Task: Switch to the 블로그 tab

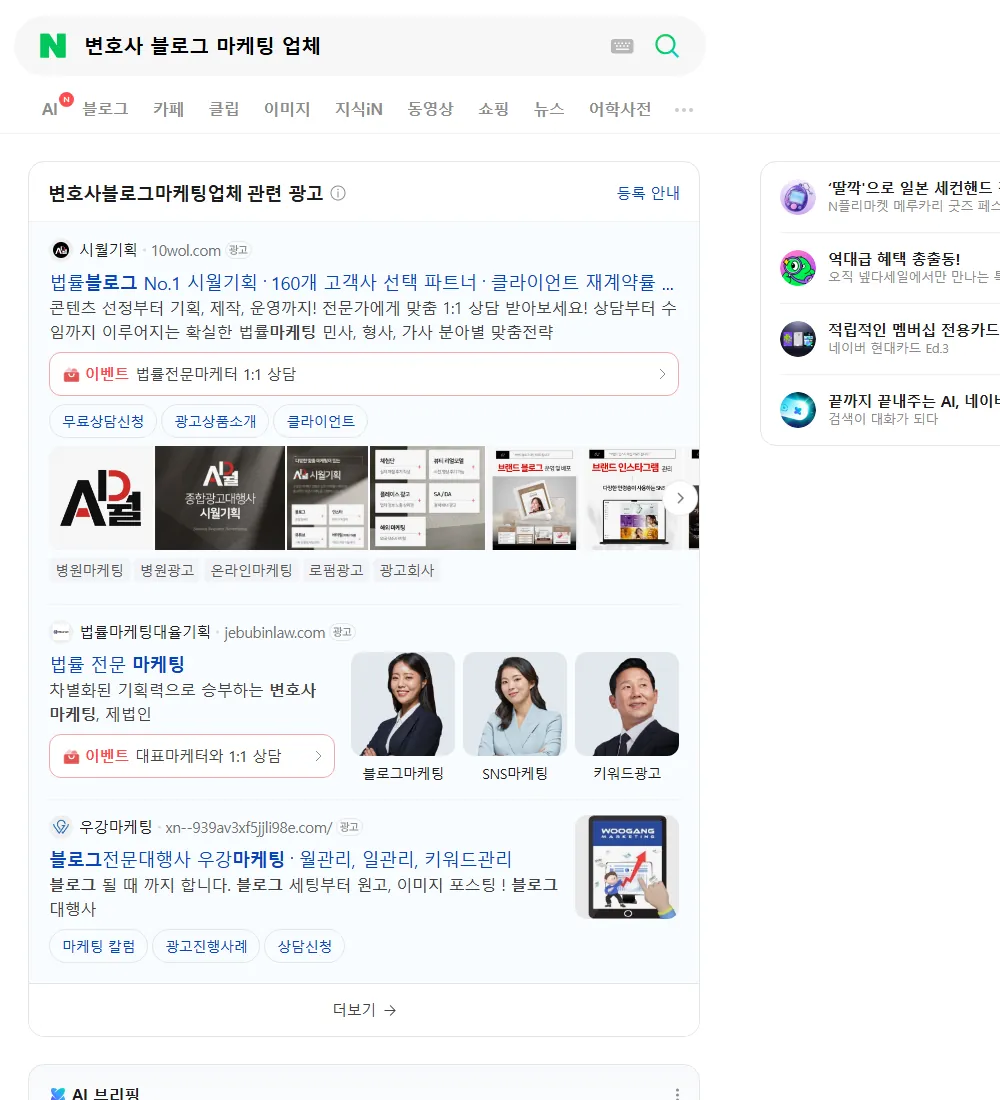Action: coord(105,109)
